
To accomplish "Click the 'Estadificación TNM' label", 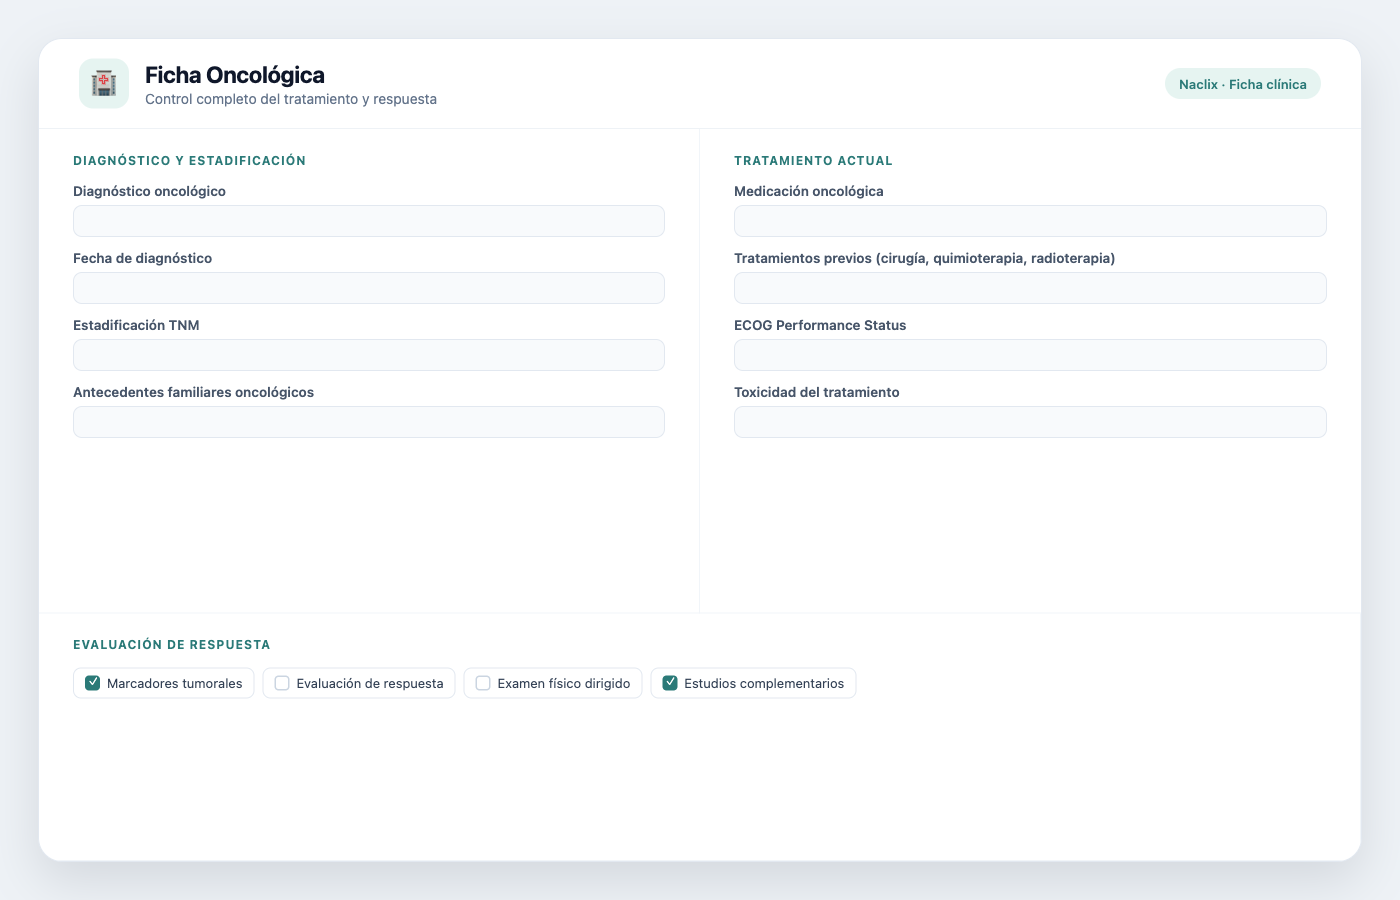I will (x=136, y=325).
